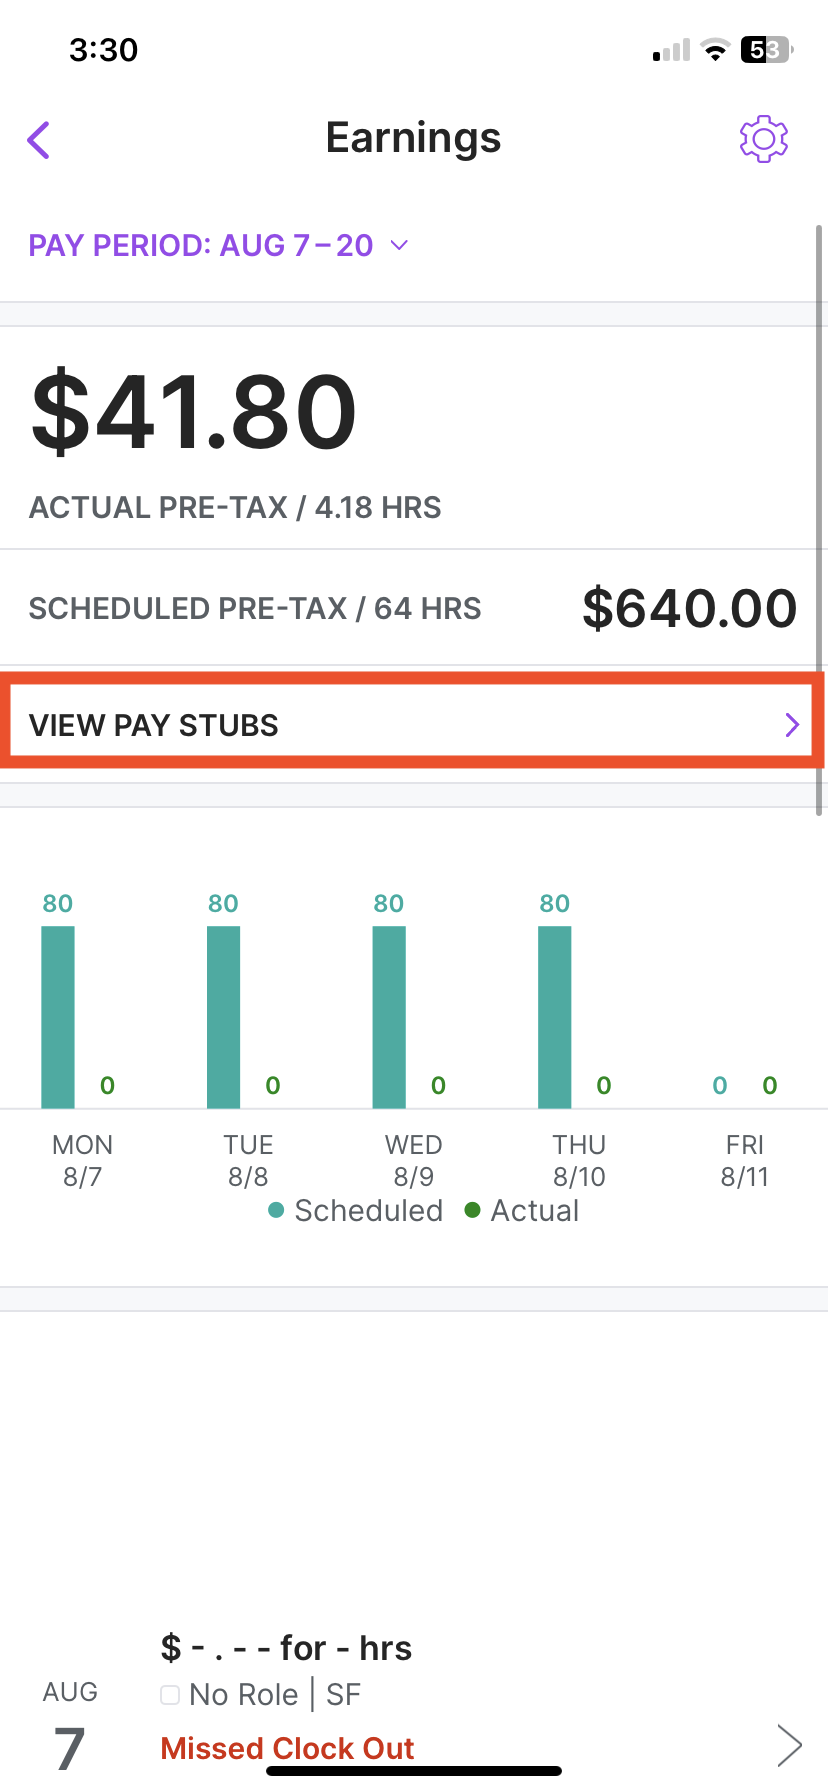This screenshot has width=828, height=1792.
Task: Tap the right arrow on the Aug 7 shift entry
Action: click(790, 1744)
